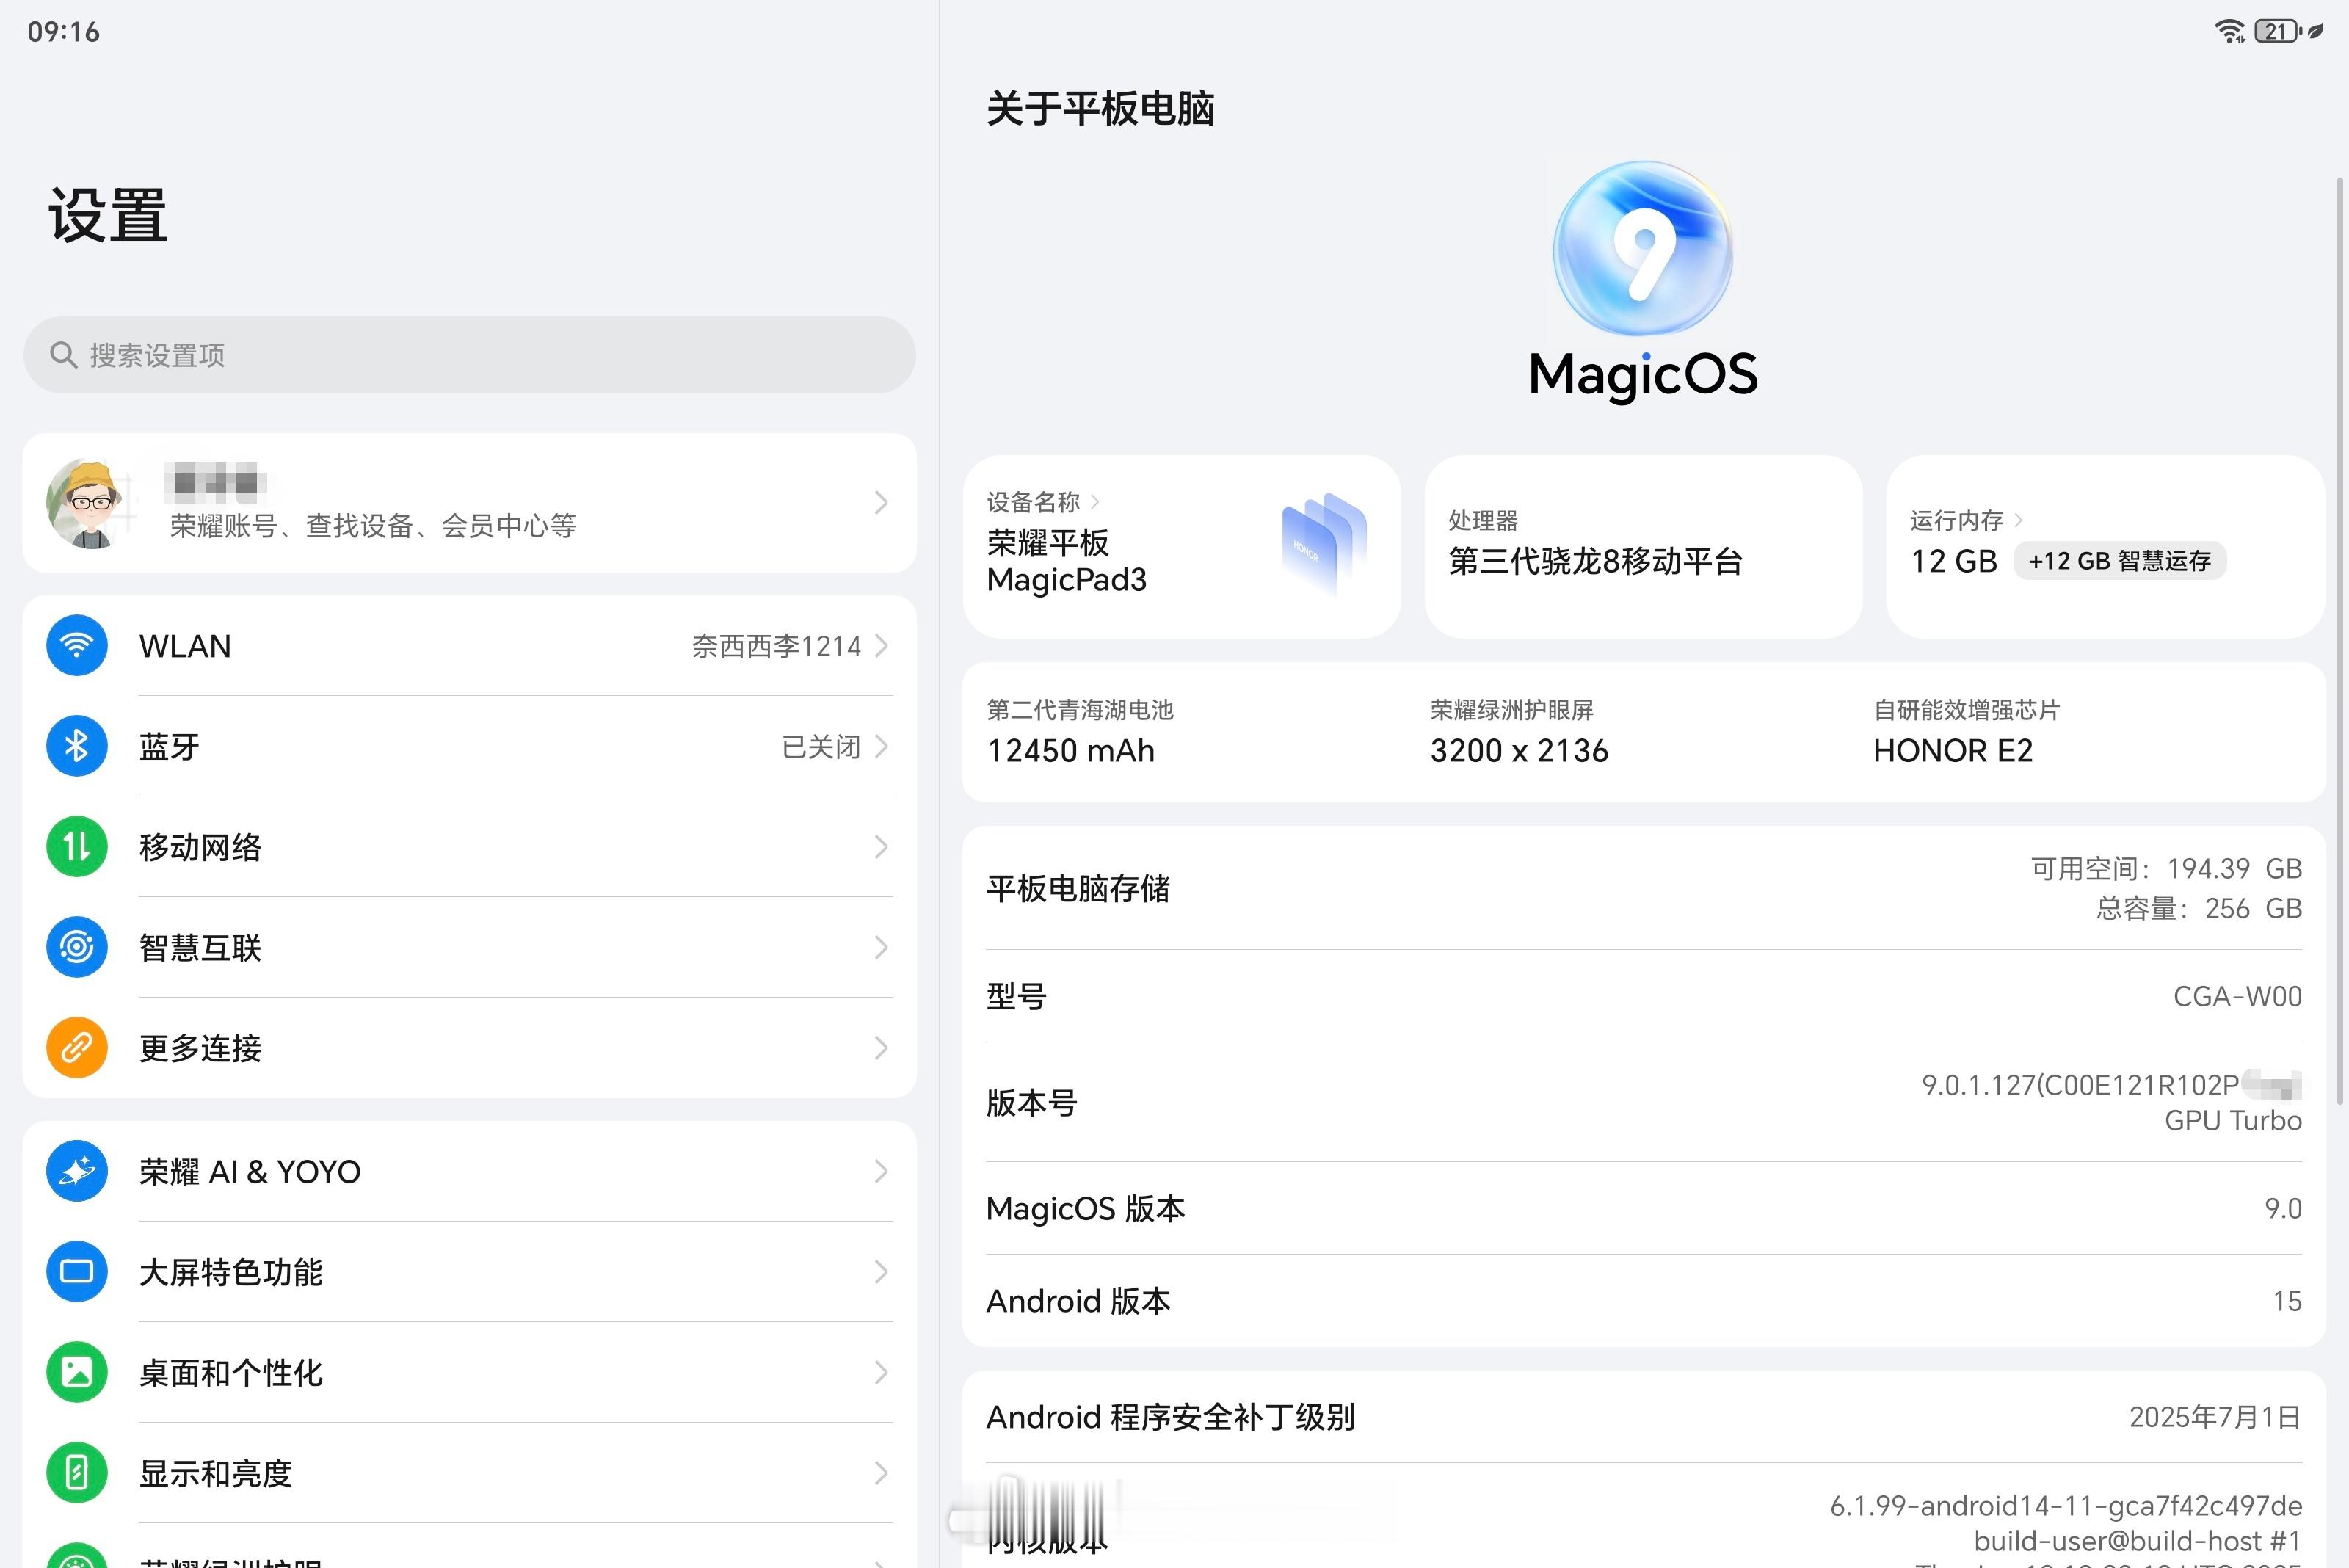This screenshot has width=2349, height=1568.
Task: Tap the 12450 mAh battery value
Action: (1070, 751)
